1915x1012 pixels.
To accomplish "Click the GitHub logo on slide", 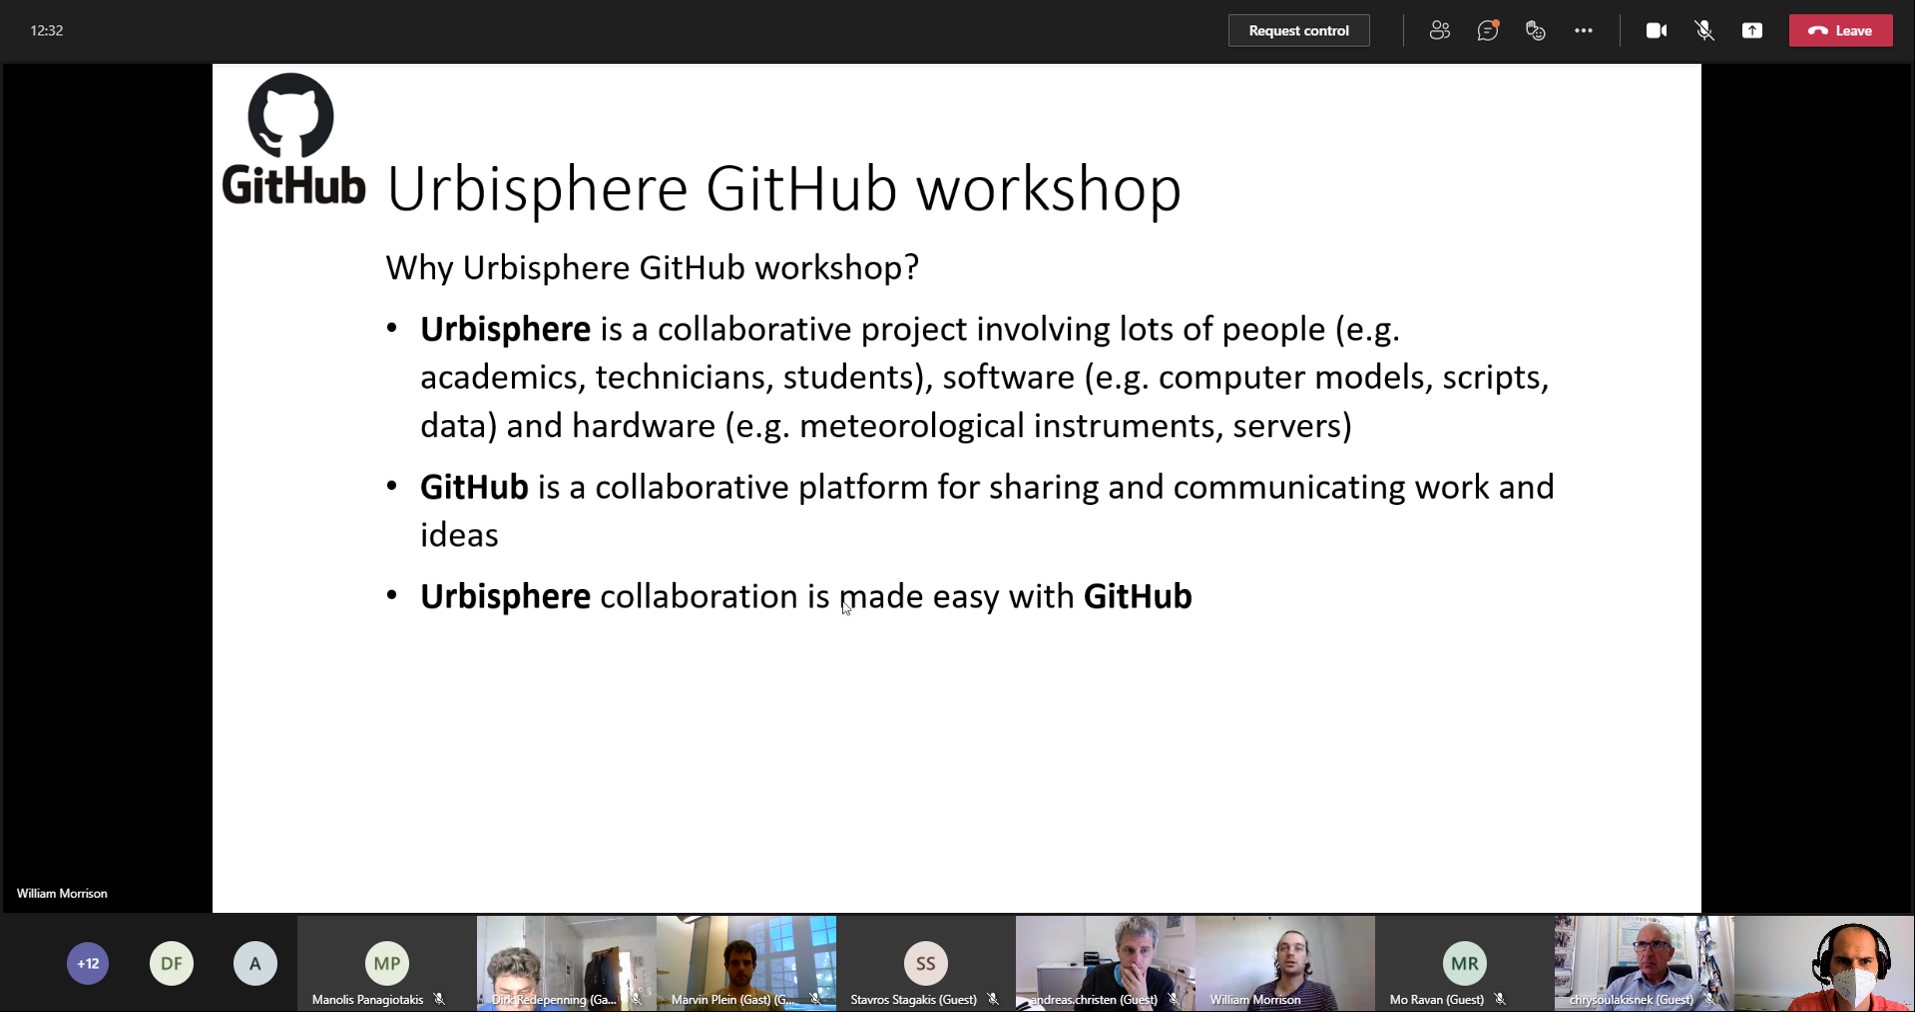I will 293,140.
